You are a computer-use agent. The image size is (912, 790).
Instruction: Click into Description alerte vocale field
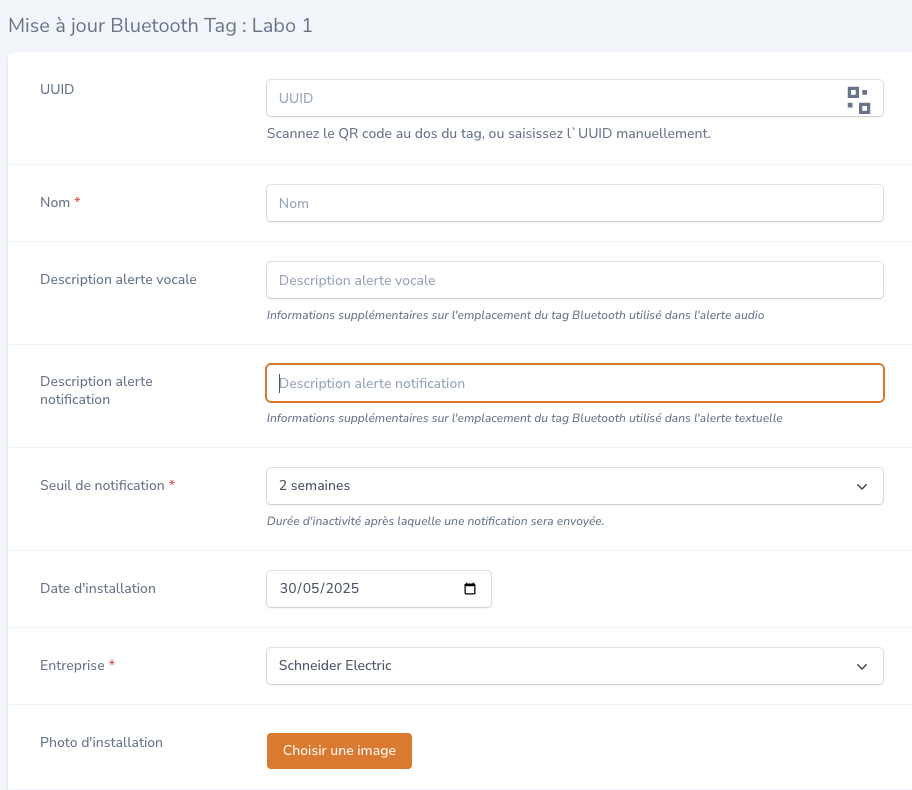(575, 280)
